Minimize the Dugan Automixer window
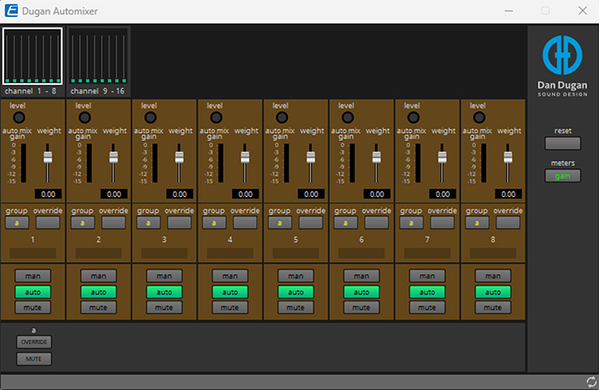The width and height of the screenshot is (600, 390). pos(509,11)
